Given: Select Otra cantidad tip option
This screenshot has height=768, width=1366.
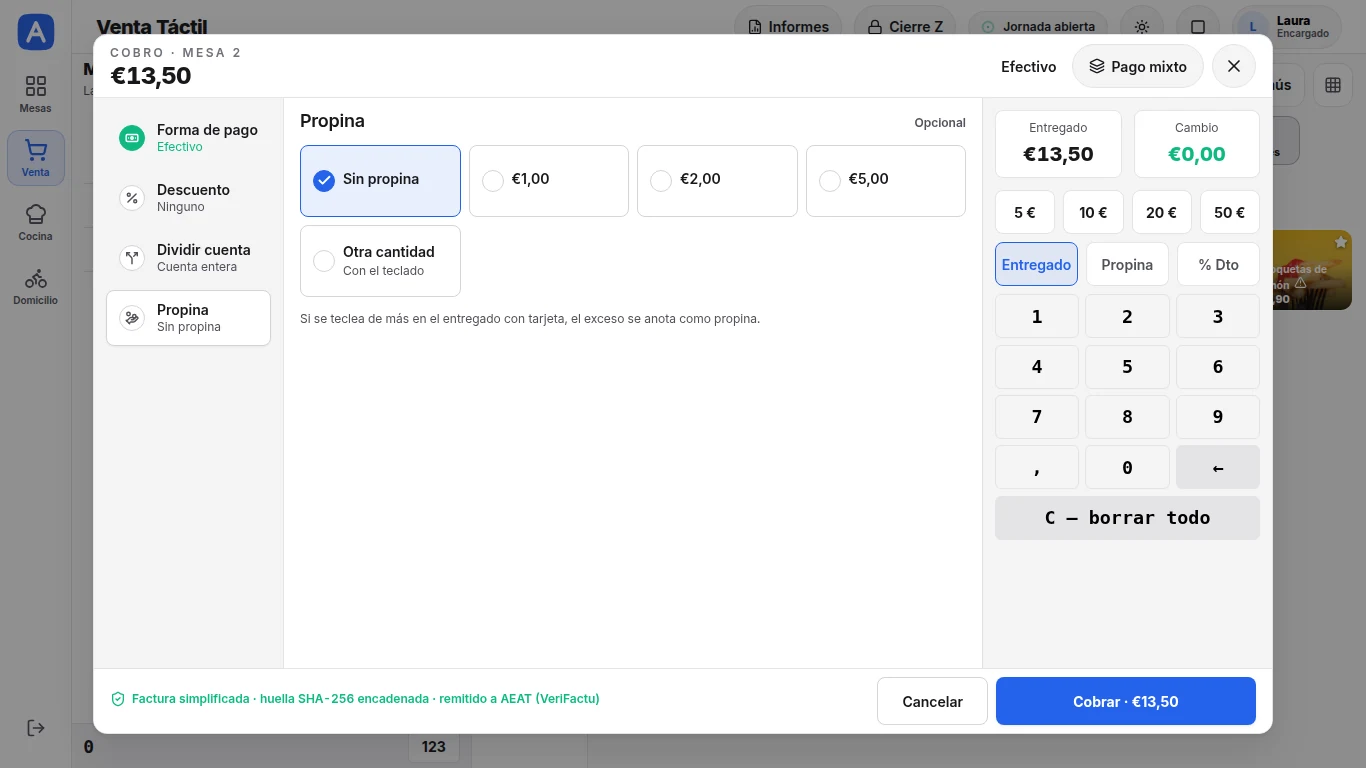Looking at the screenshot, I should [x=380, y=261].
